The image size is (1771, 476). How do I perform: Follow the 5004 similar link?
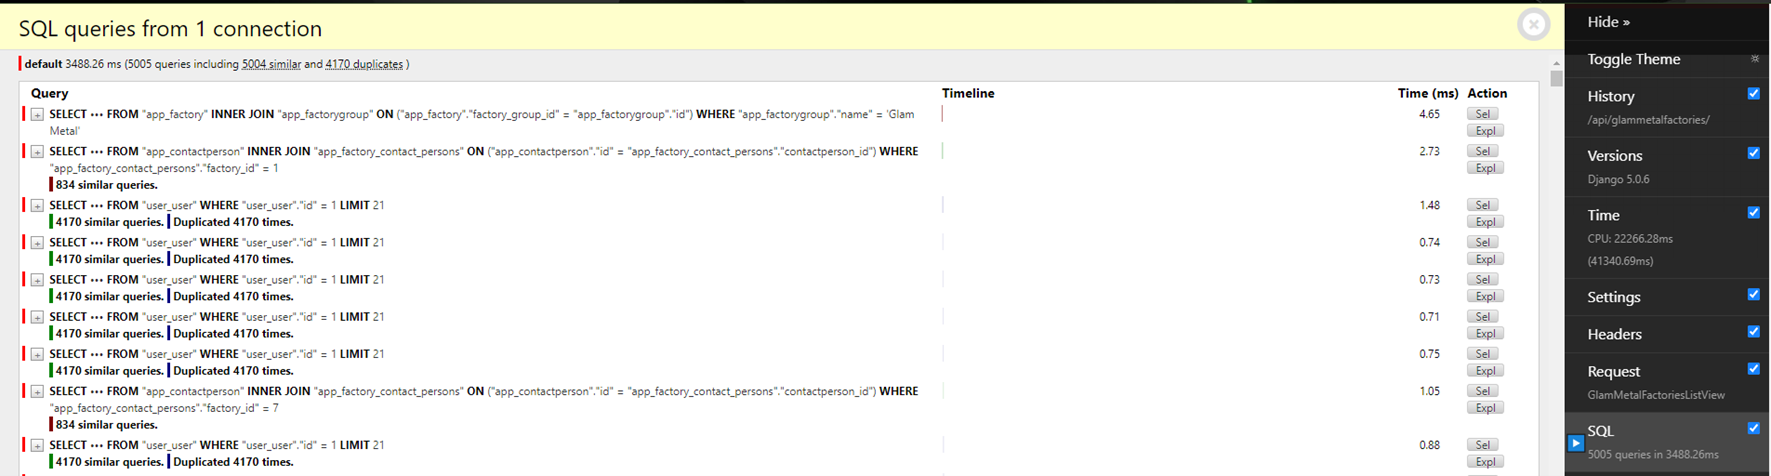click(x=271, y=64)
